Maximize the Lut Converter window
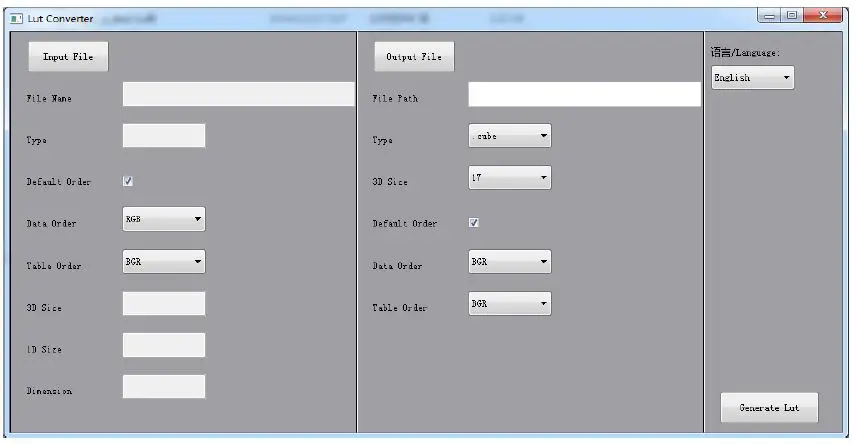This screenshot has height=444, width=856. (x=792, y=15)
